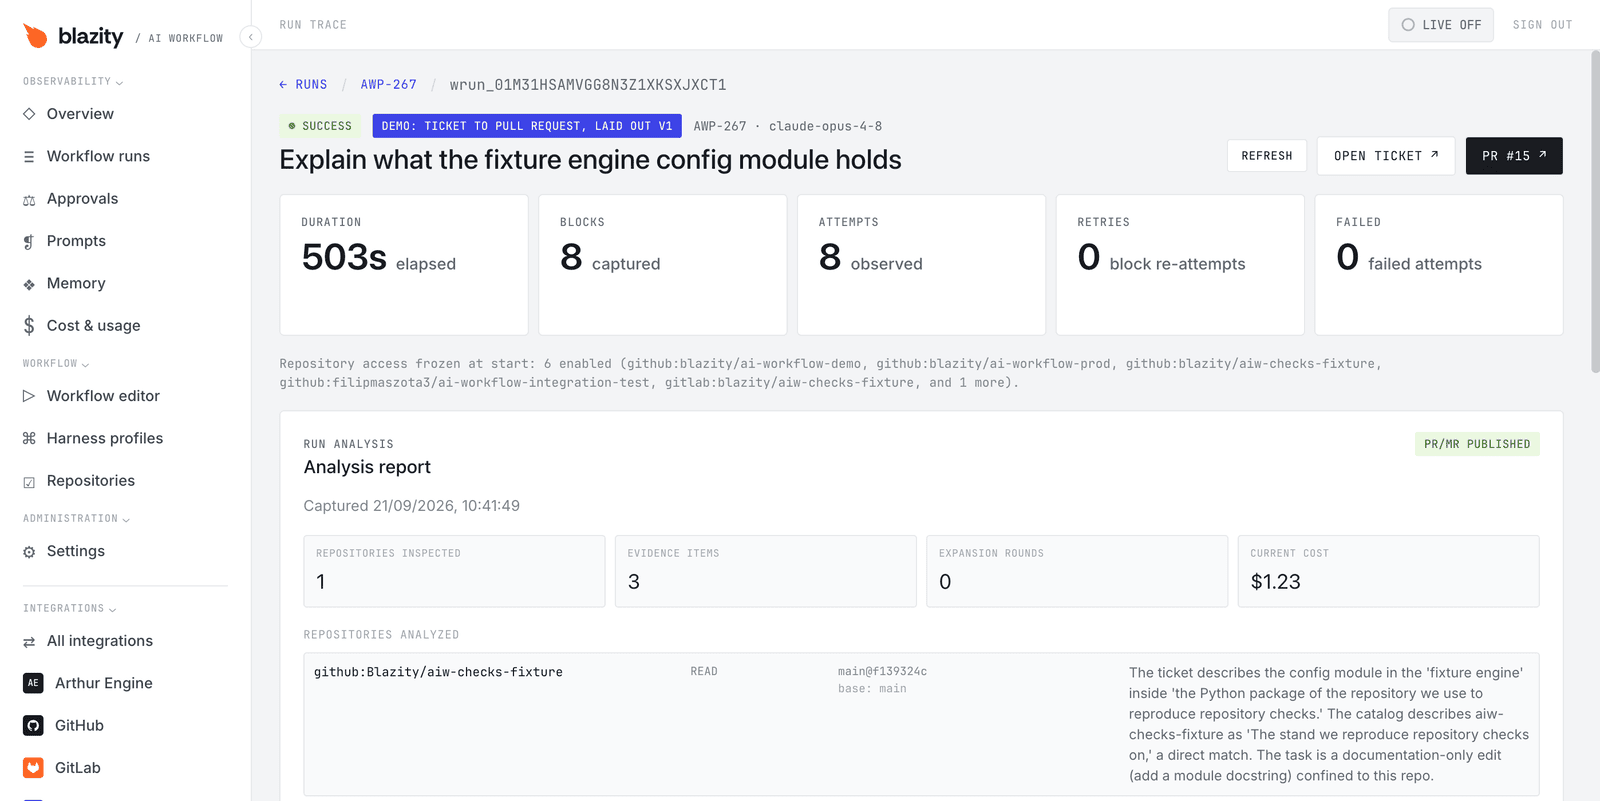Navigate to Harness profiles
1600x801 pixels.
[105, 438]
